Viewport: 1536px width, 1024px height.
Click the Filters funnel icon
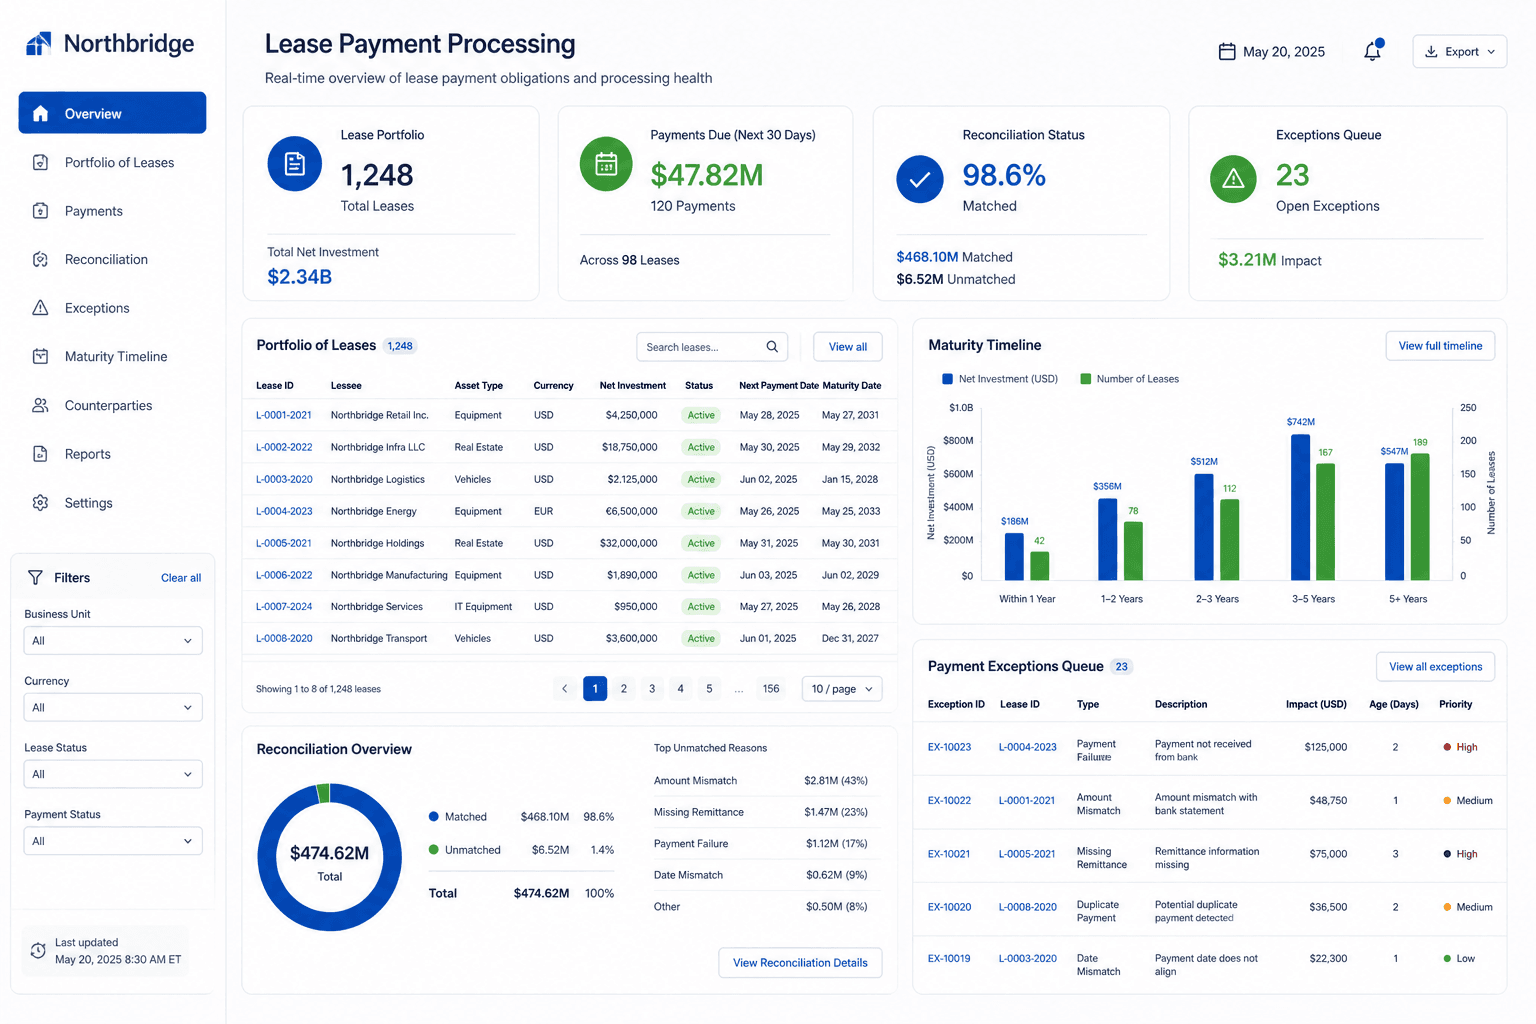[35, 577]
